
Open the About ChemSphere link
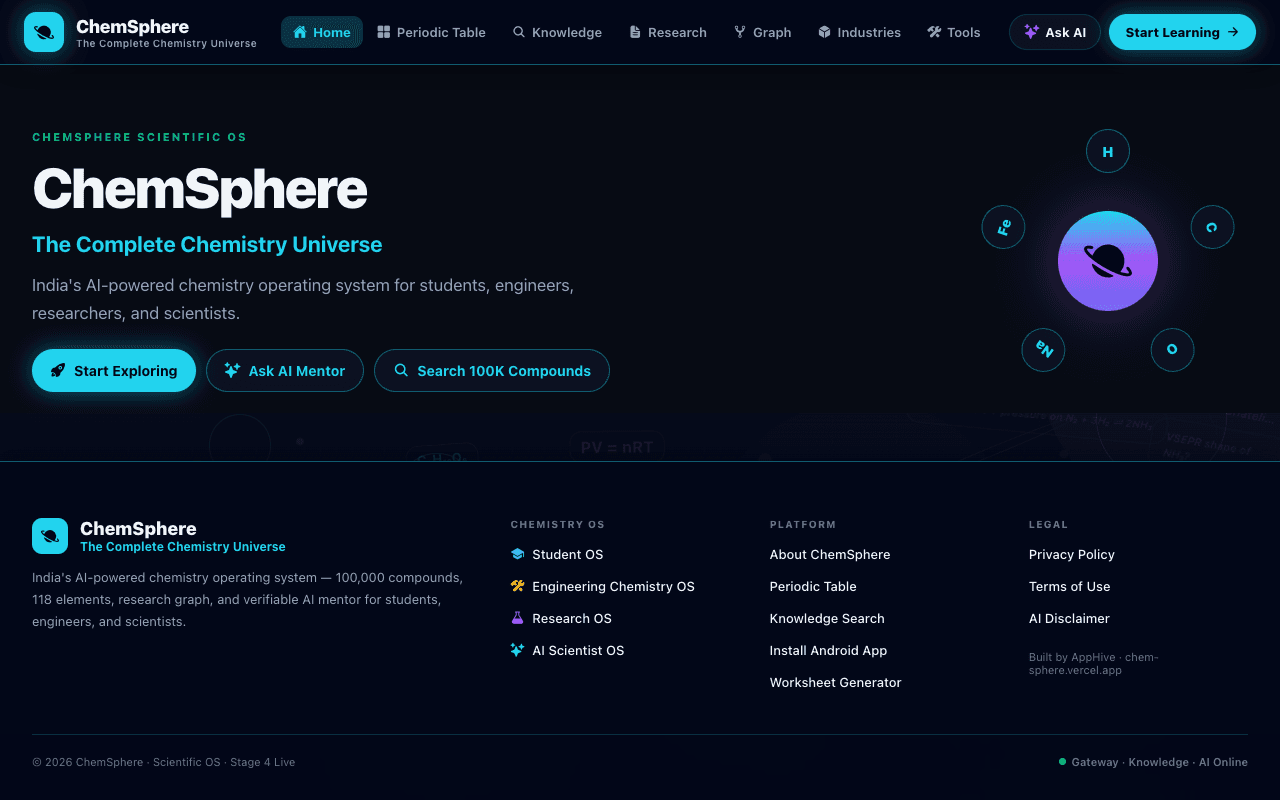[830, 554]
